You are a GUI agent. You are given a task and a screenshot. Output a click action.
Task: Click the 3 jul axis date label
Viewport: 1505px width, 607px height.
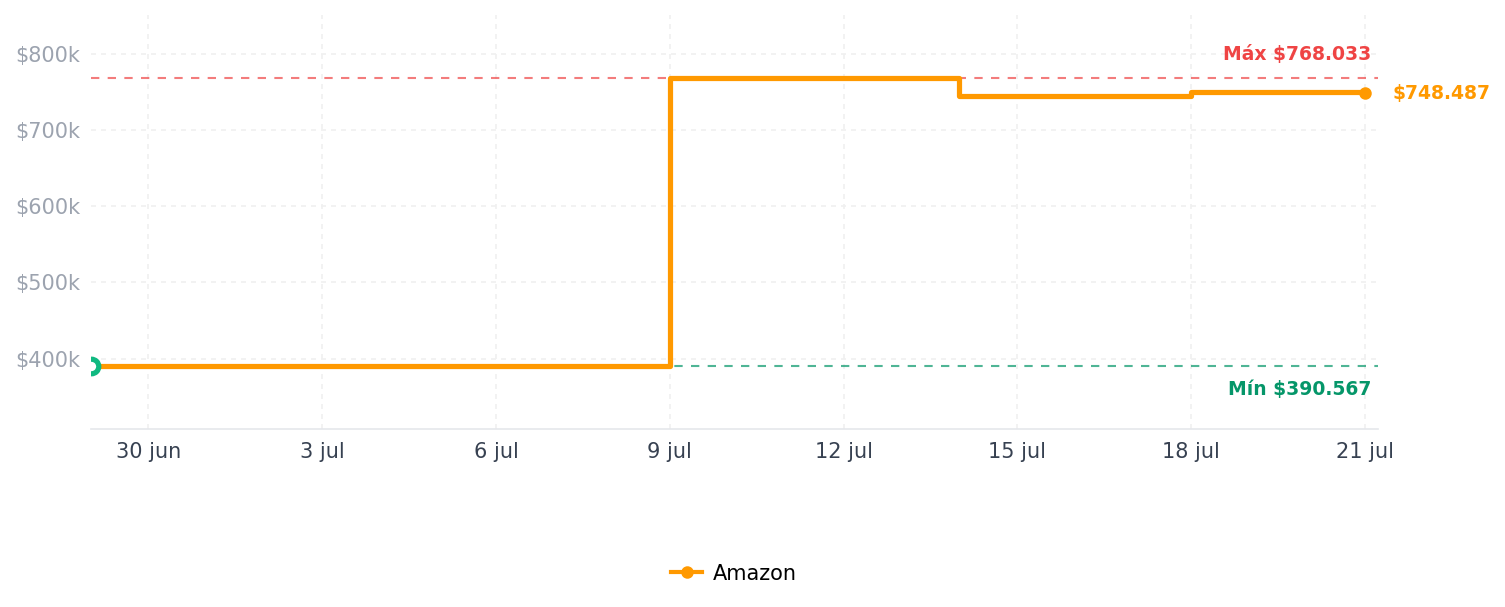click(322, 451)
